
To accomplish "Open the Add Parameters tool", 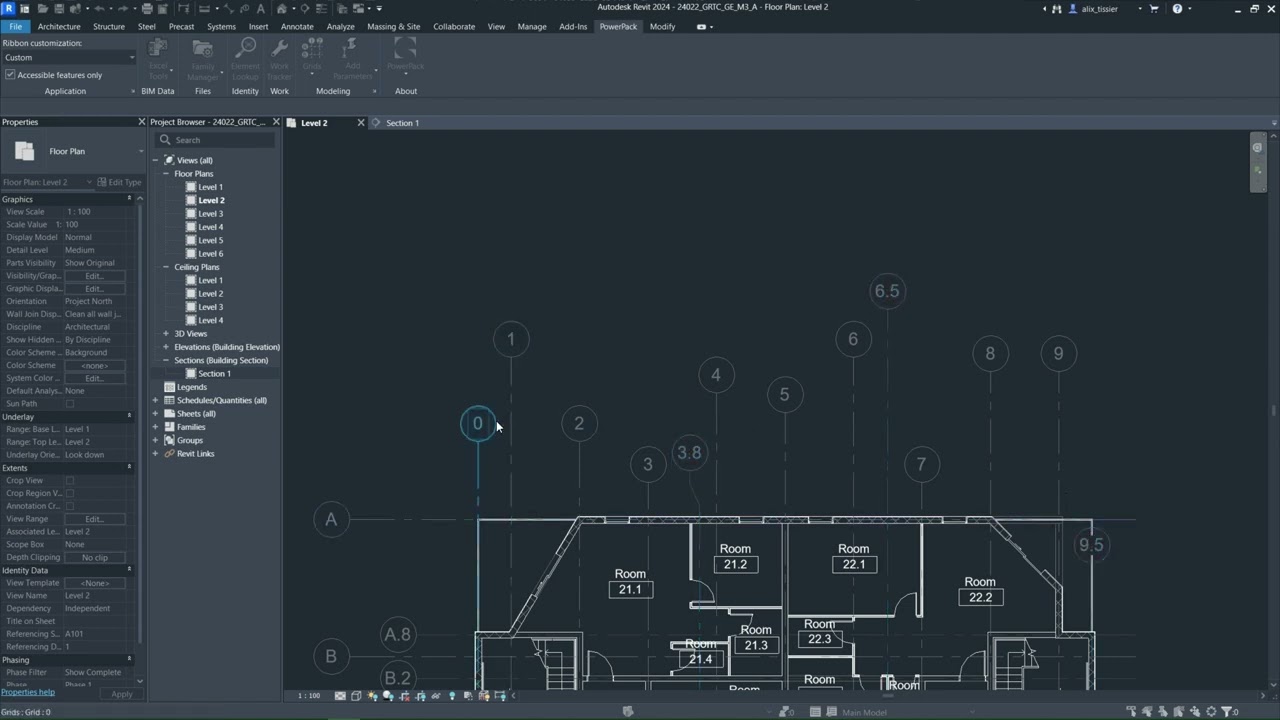I will pos(351,58).
